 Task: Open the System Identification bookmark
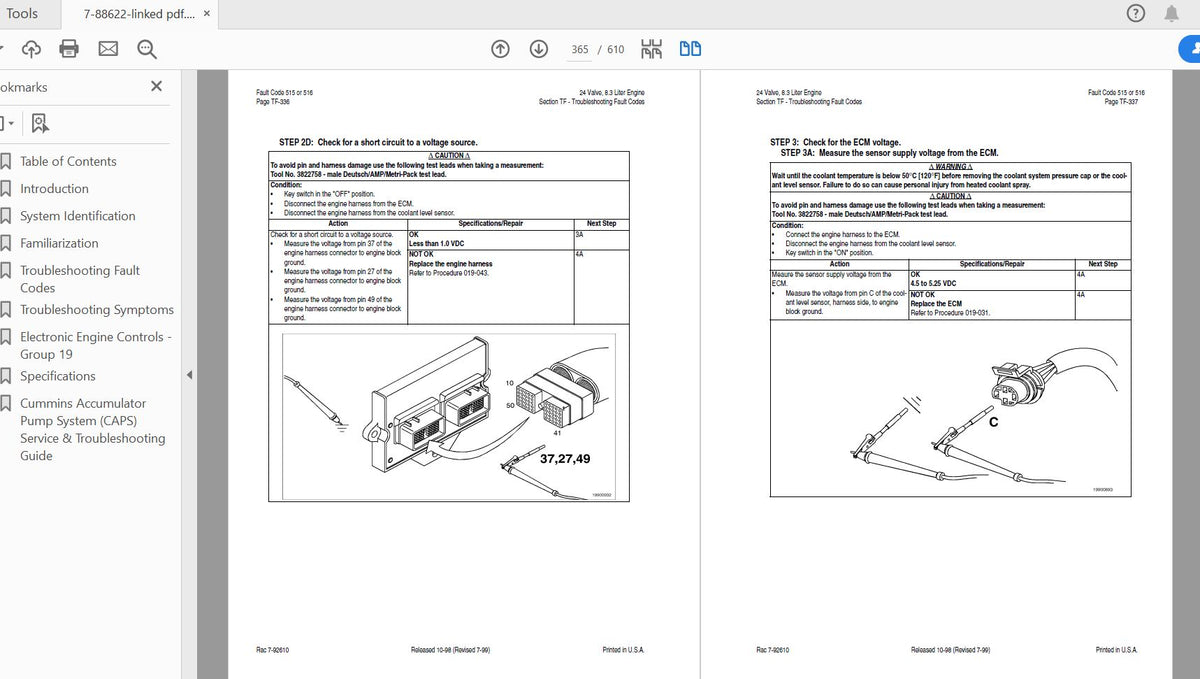[x=78, y=215]
